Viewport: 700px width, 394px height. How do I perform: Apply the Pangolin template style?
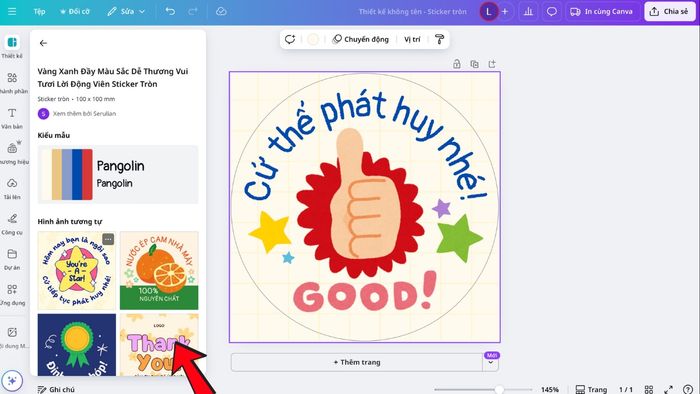(118, 174)
